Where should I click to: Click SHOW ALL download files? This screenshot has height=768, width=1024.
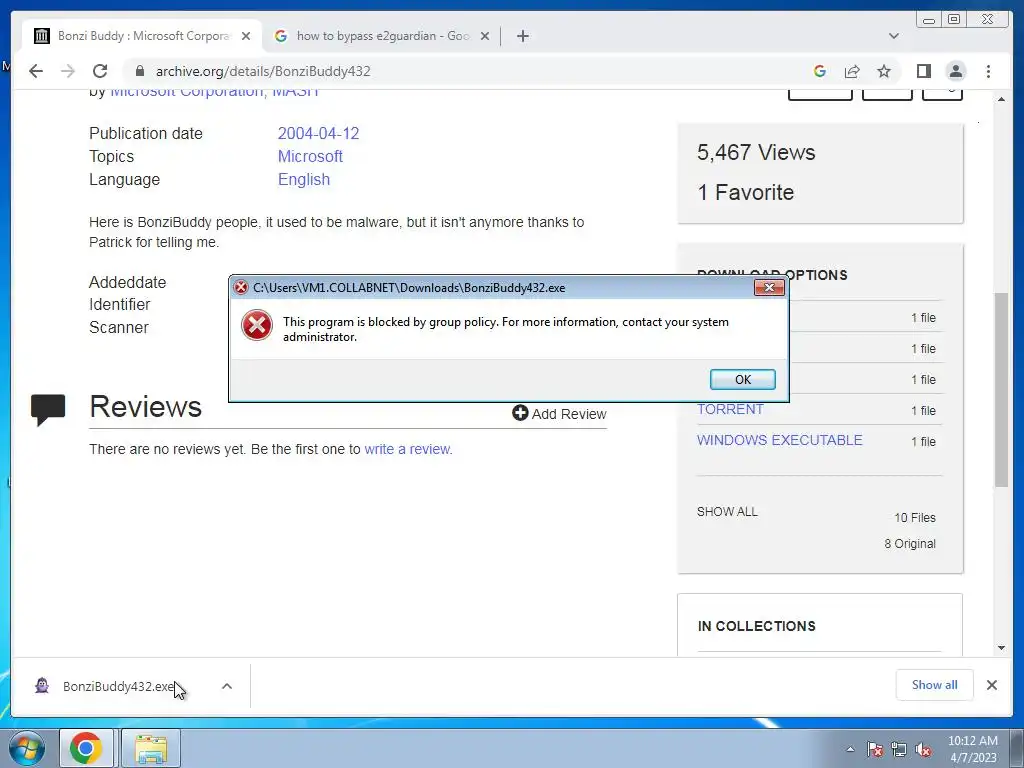coord(727,511)
